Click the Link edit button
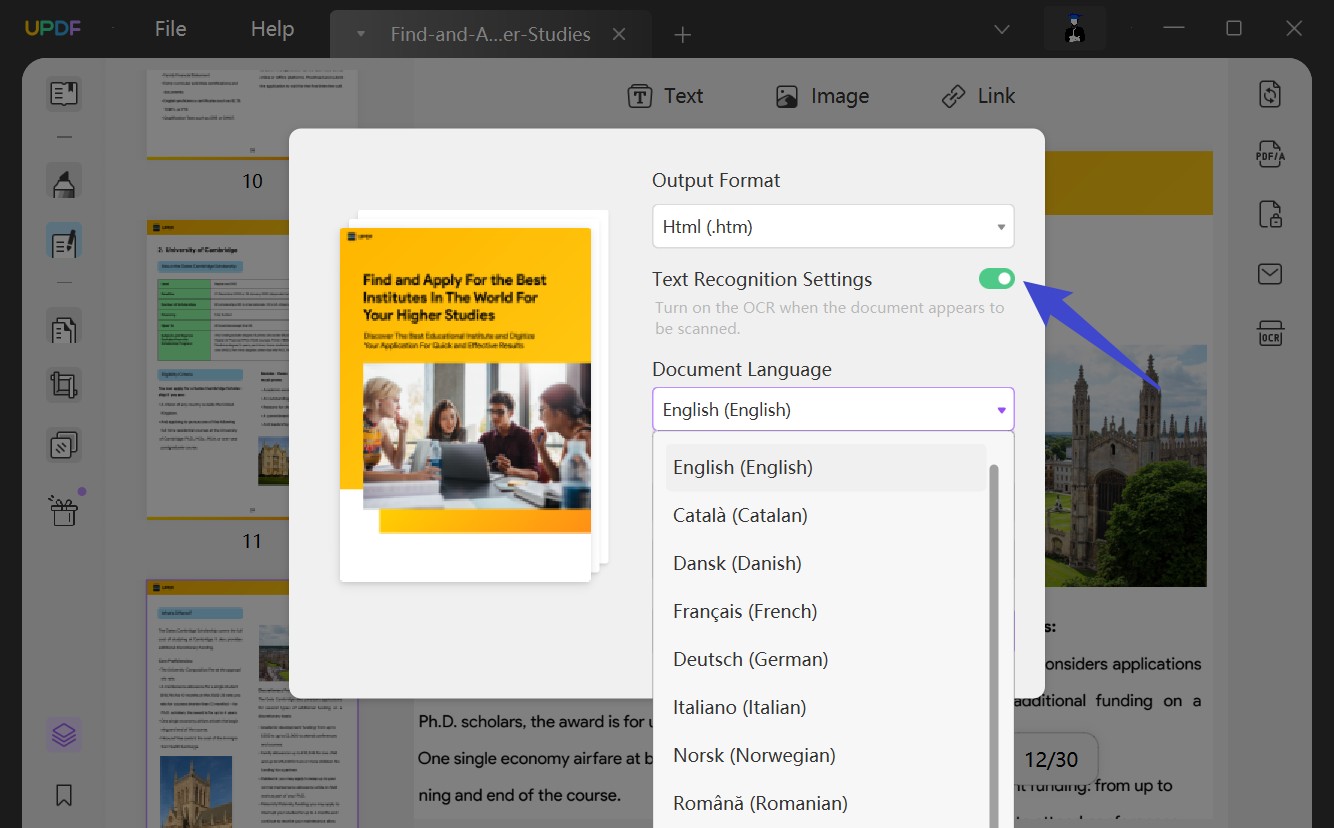 point(977,96)
